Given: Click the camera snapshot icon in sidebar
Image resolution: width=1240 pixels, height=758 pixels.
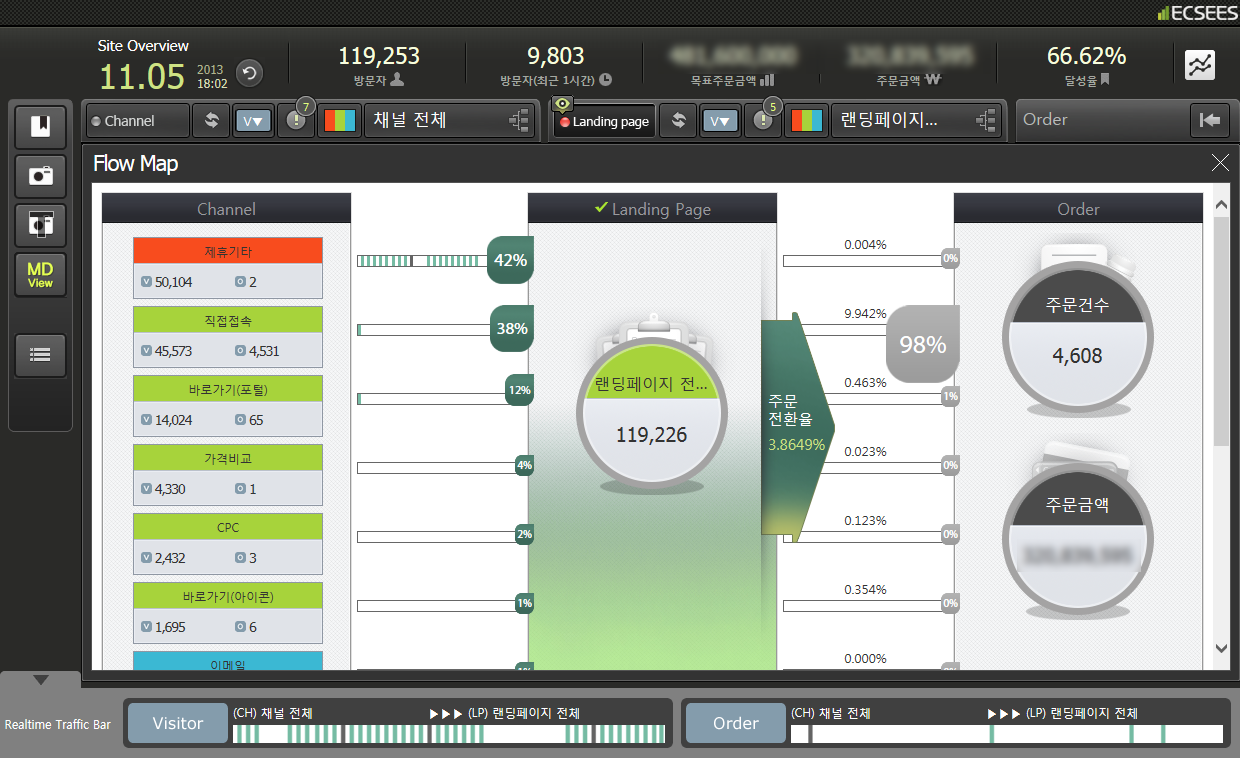Looking at the screenshot, I should [41, 176].
